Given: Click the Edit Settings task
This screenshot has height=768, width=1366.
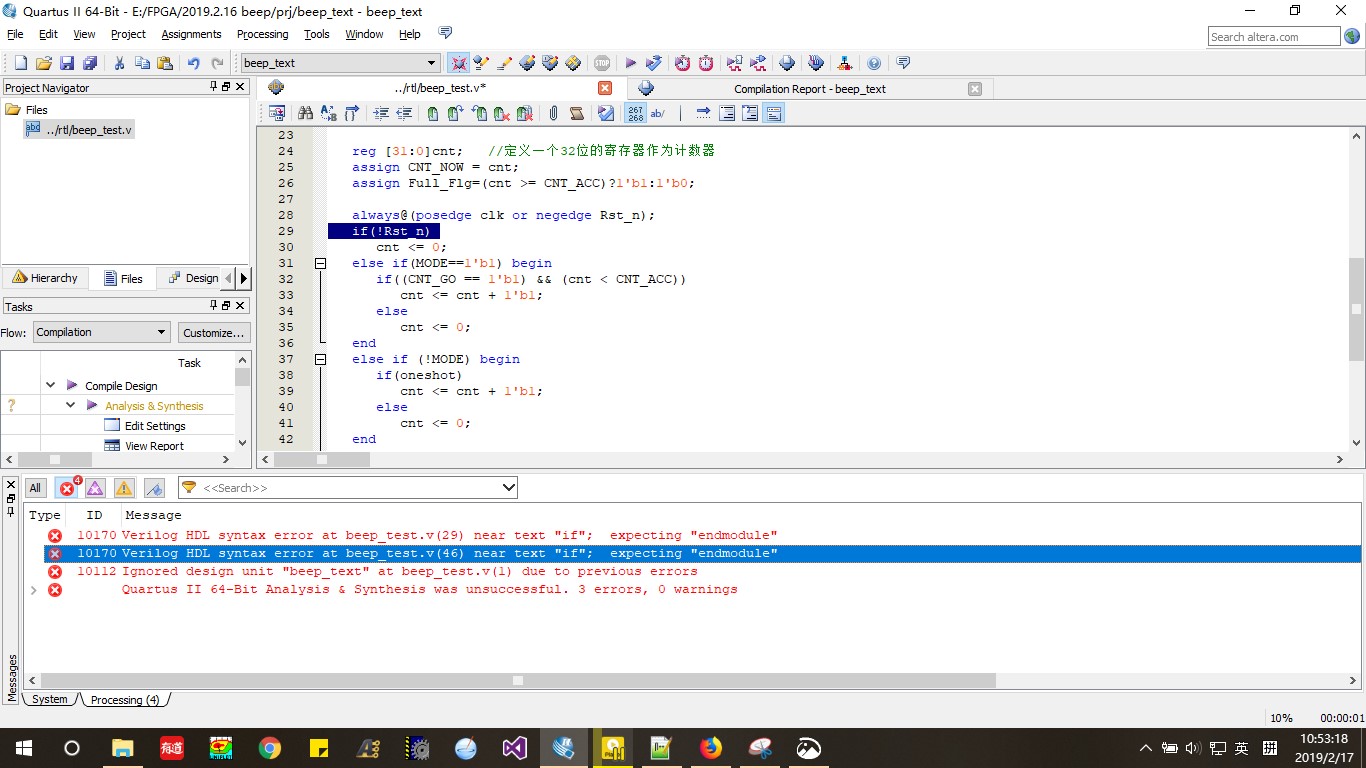Looking at the screenshot, I should pos(155,426).
